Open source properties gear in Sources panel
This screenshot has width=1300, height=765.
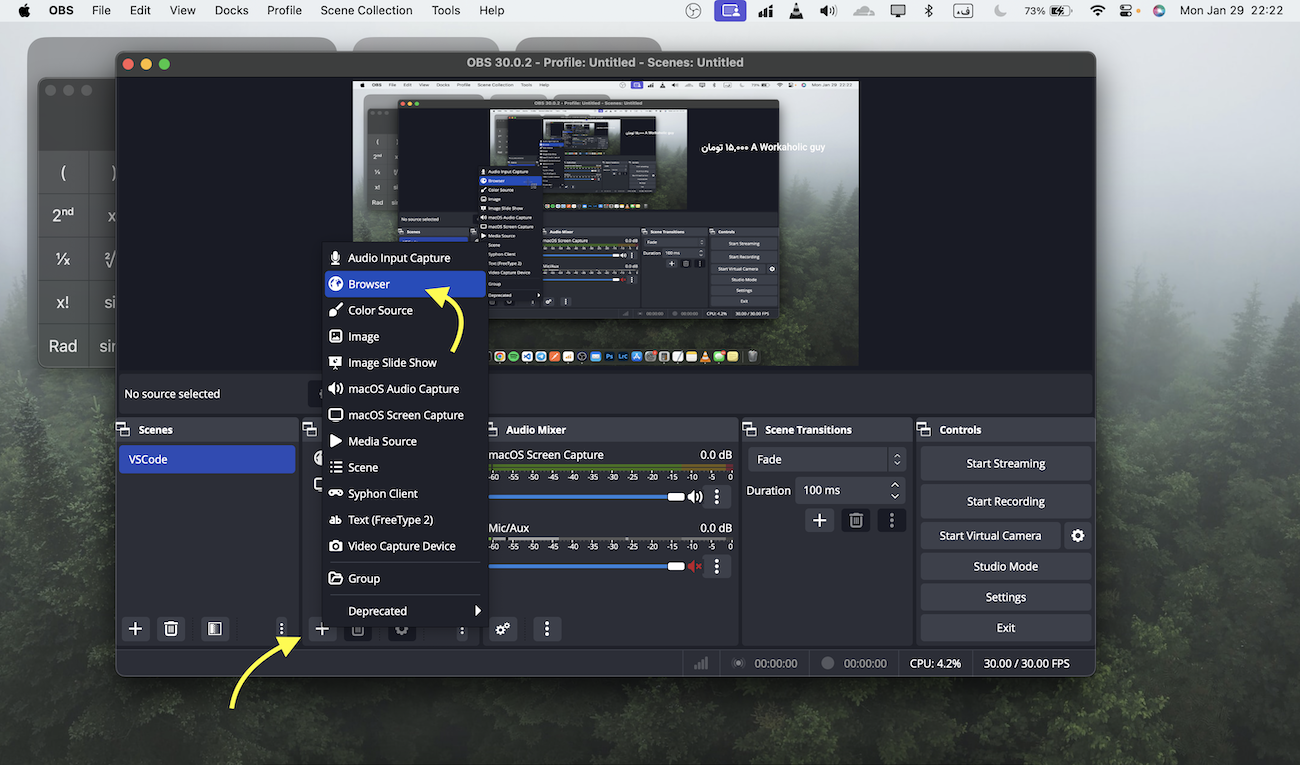[x=402, y=629]
